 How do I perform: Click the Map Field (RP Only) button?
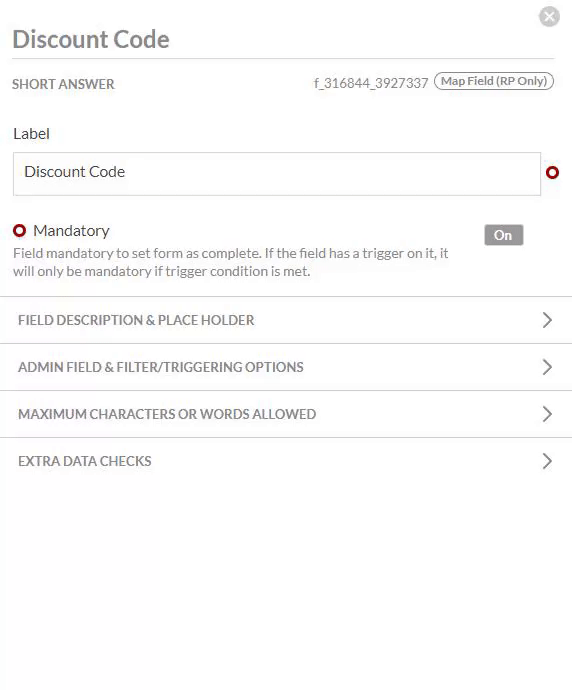[x=494, y=81]
